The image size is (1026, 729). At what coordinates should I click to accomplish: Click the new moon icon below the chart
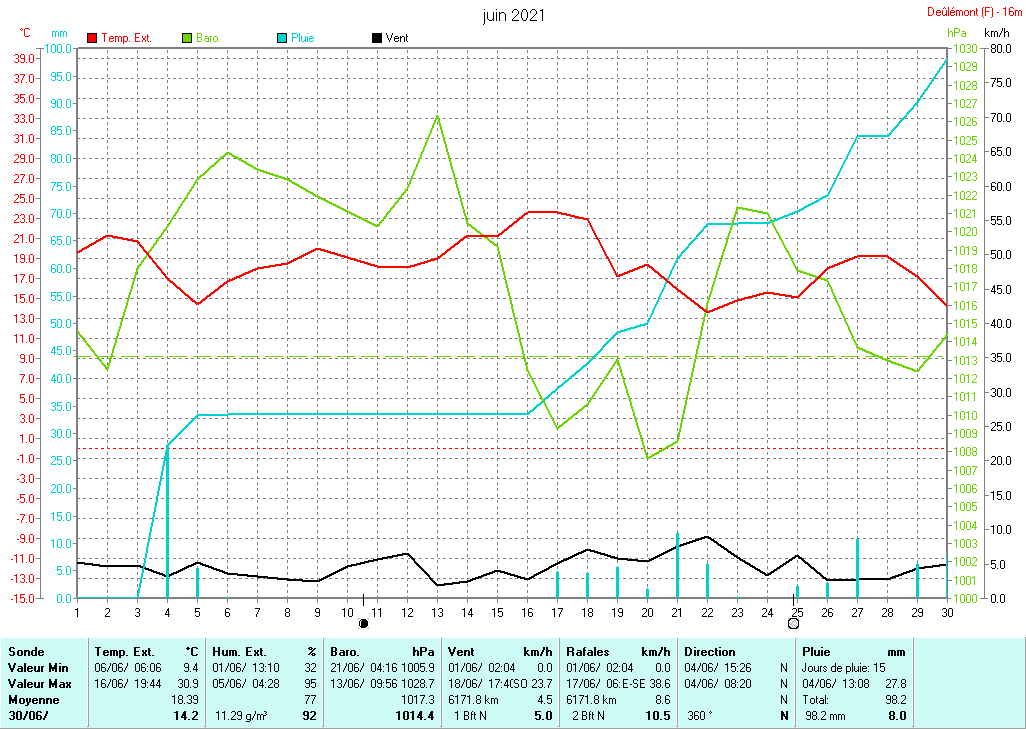[x=364, y=623]
